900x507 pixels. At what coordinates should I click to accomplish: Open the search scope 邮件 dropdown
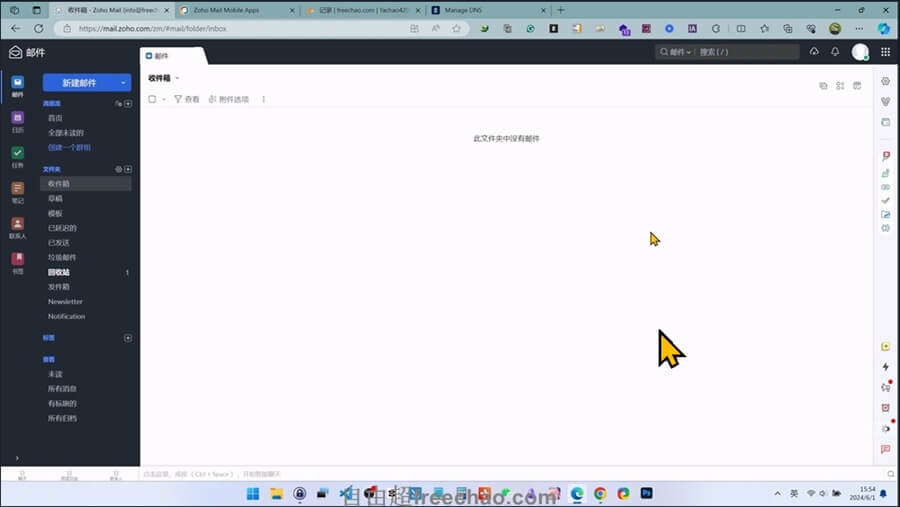pyautogui.click(x=676, y=52)
